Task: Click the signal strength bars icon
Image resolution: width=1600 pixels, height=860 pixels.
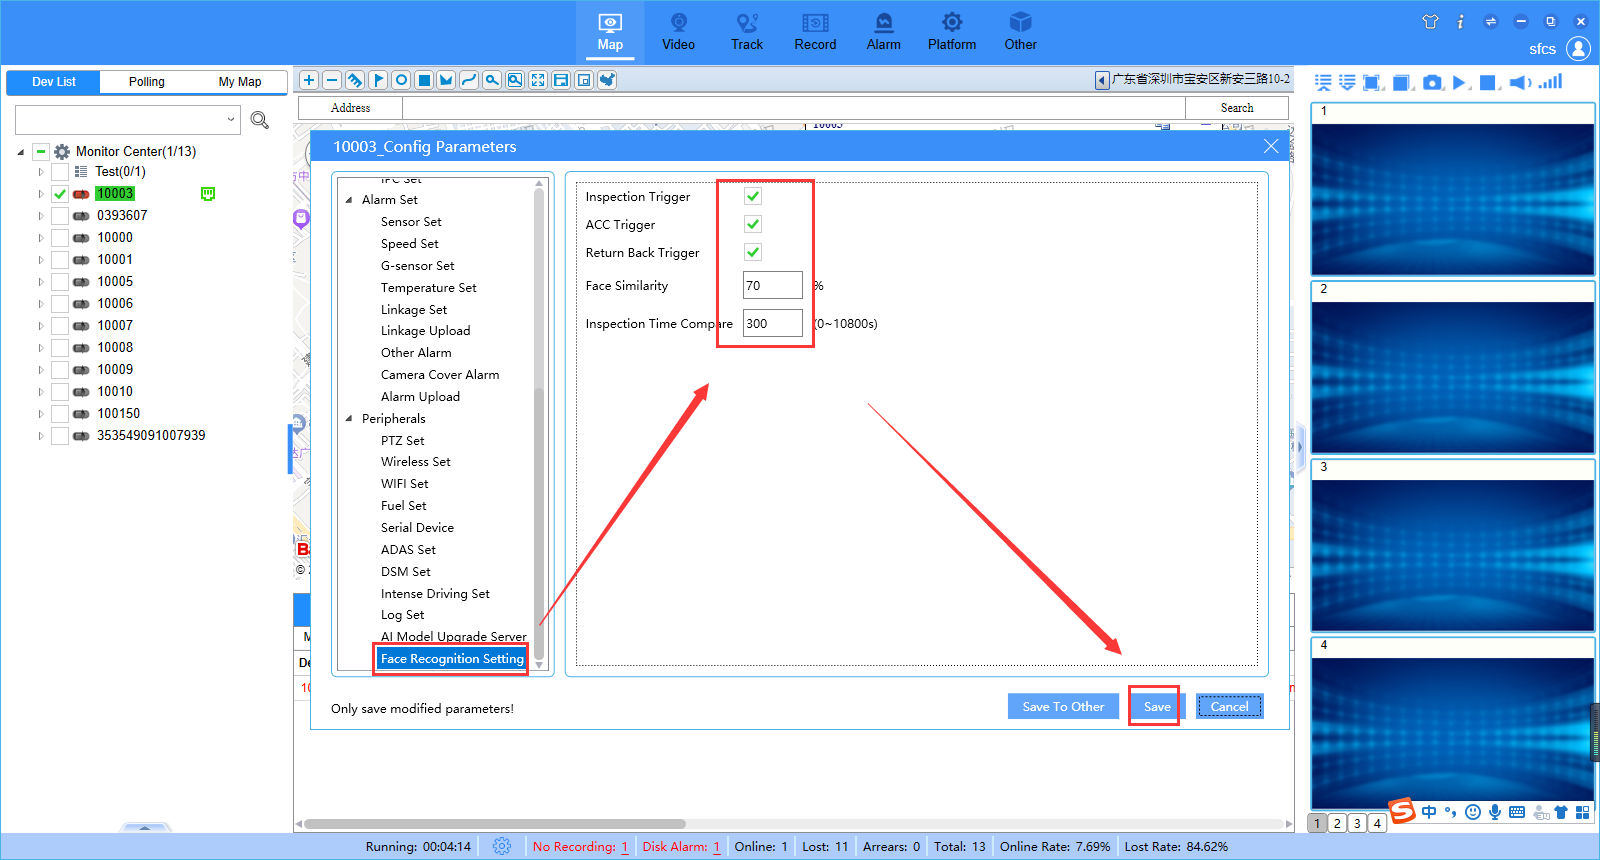Action: coord(1551,82)
